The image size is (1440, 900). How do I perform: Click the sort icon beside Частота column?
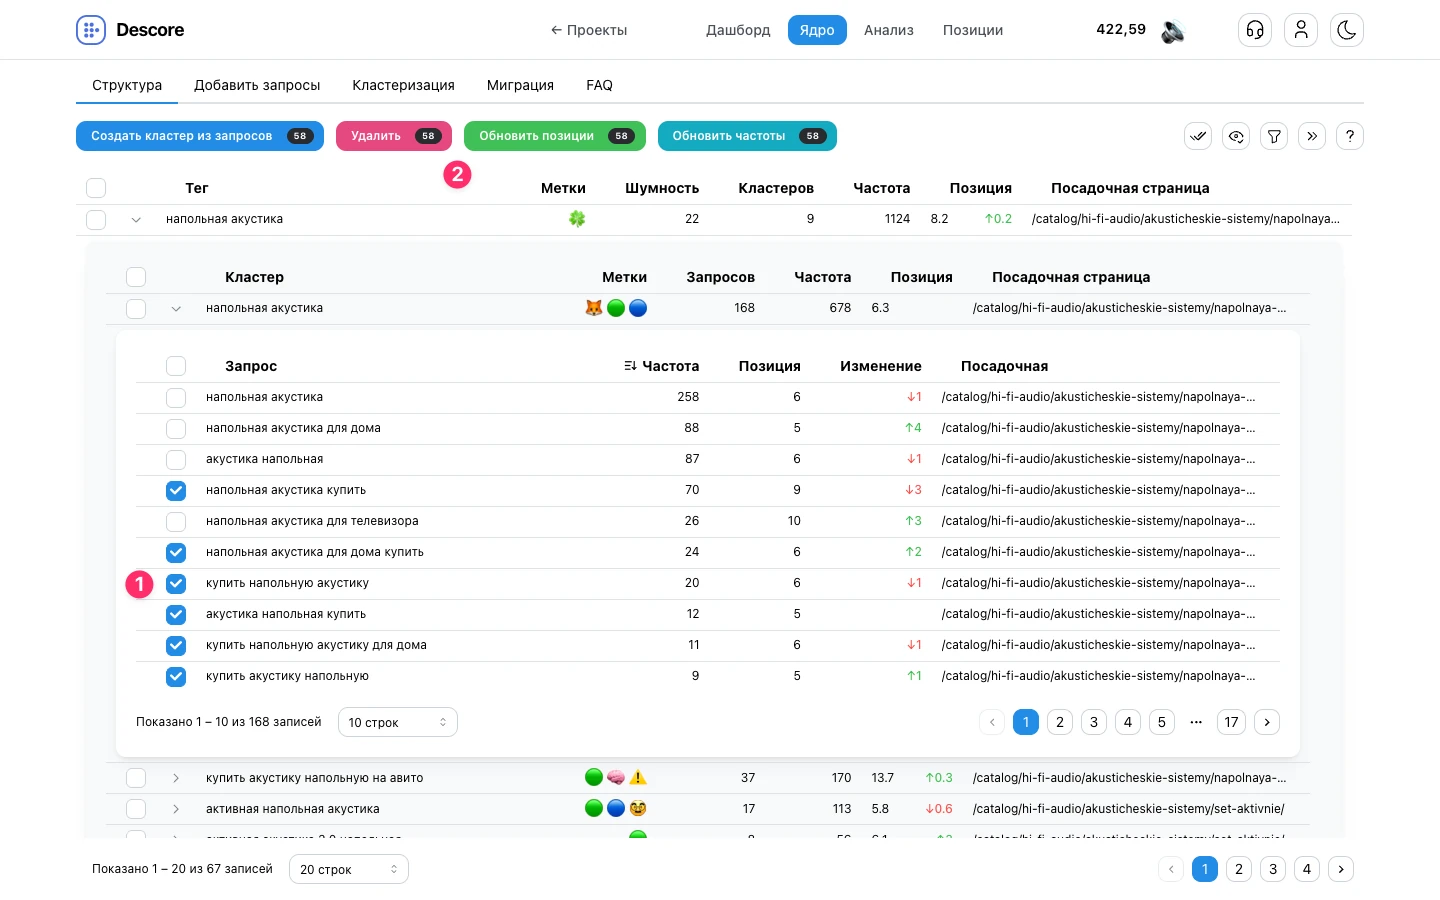tap(630, 366)
